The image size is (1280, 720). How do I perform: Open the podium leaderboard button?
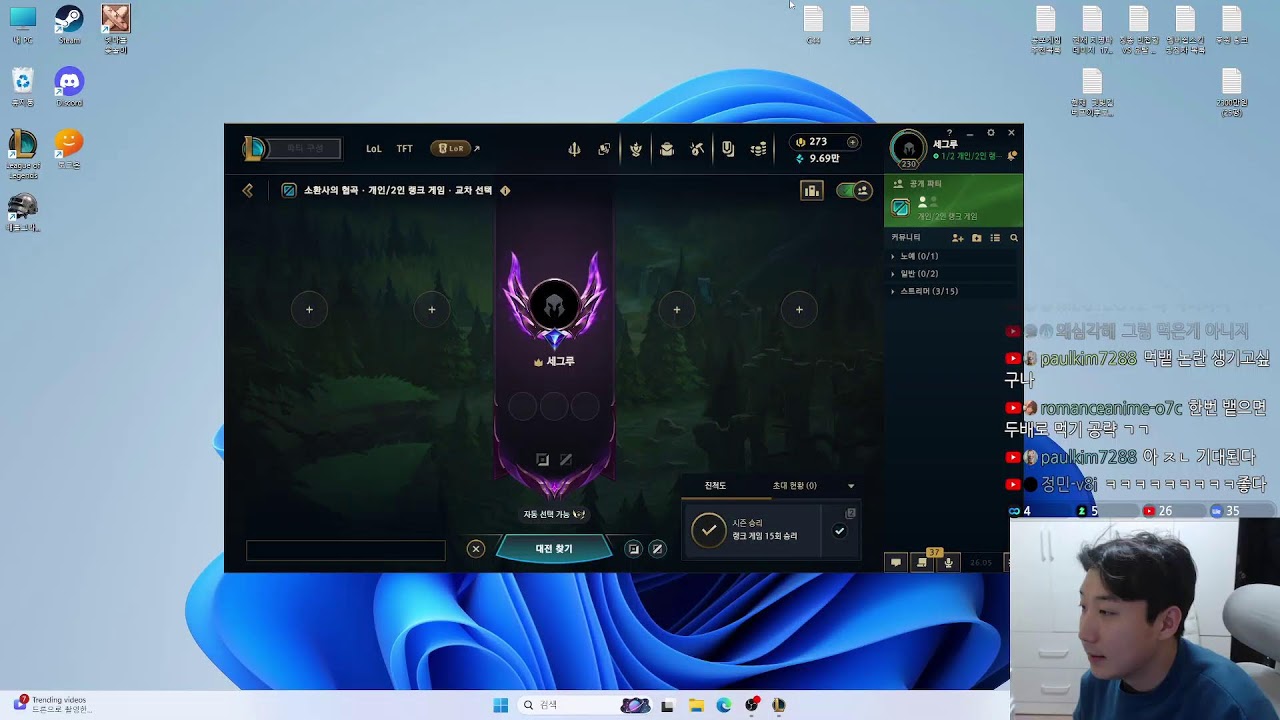pos(812,190)
